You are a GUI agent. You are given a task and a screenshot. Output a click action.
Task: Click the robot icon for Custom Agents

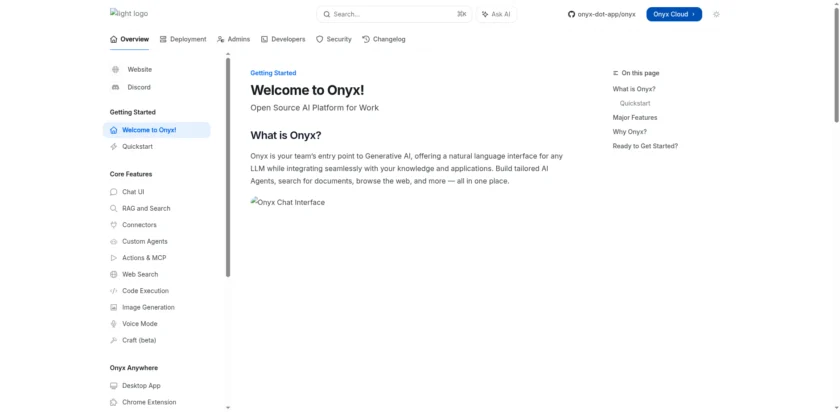[x=113, y=242]
